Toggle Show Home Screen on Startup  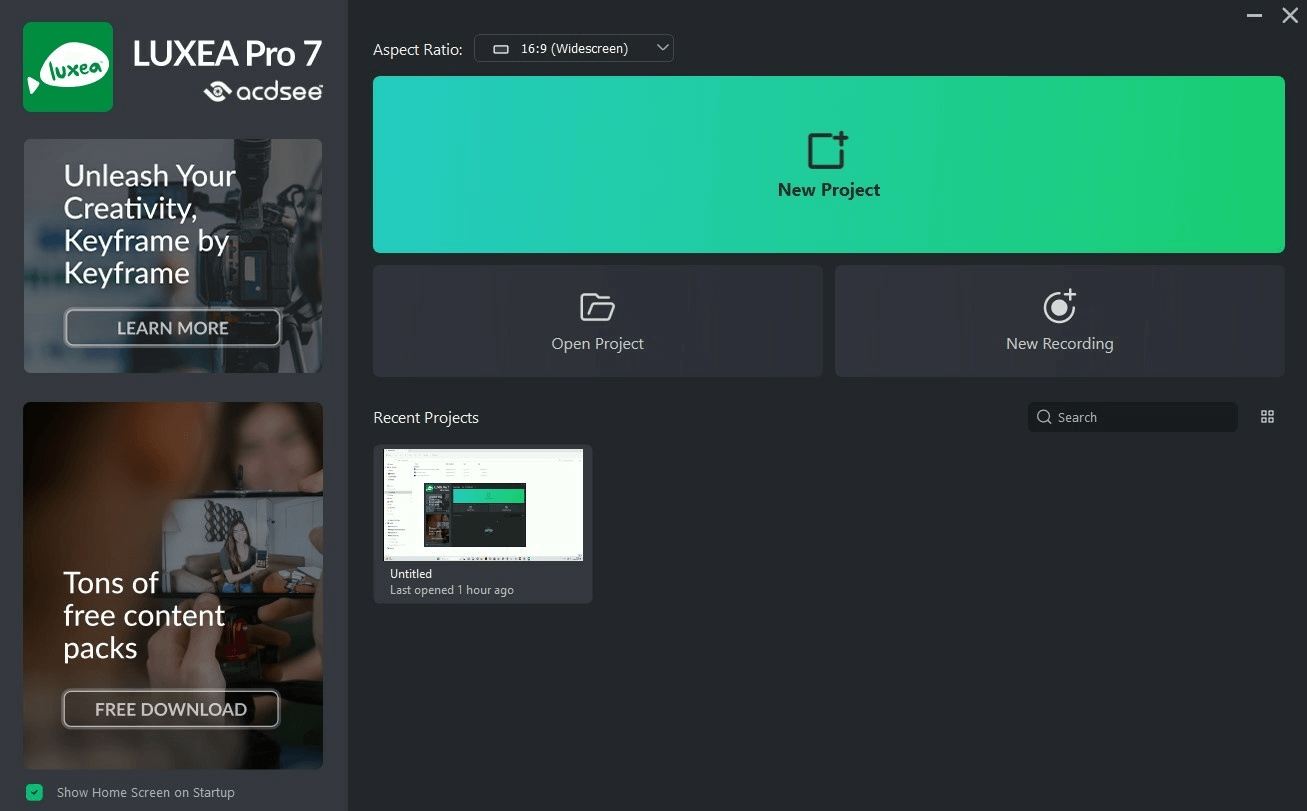(34, 792)
